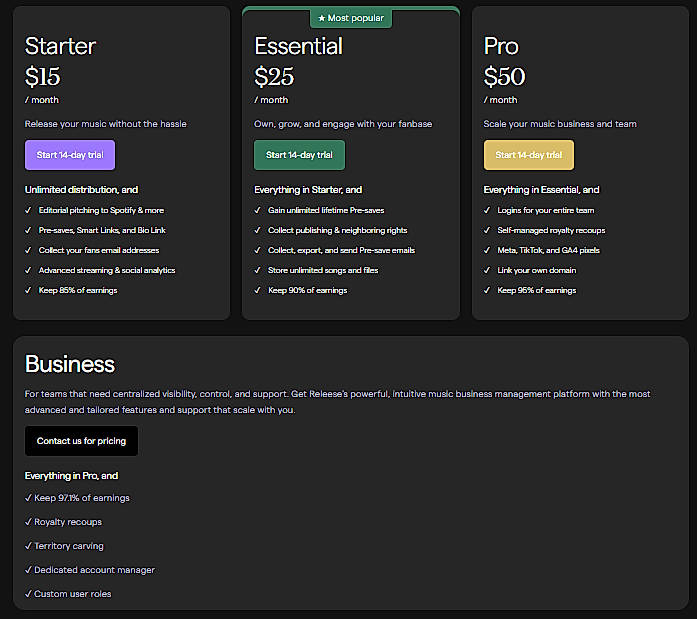This screenshot has height=619, width=697.
Task: Click 'Keep 97.1% of earnings'
Action: click(82, 498)
